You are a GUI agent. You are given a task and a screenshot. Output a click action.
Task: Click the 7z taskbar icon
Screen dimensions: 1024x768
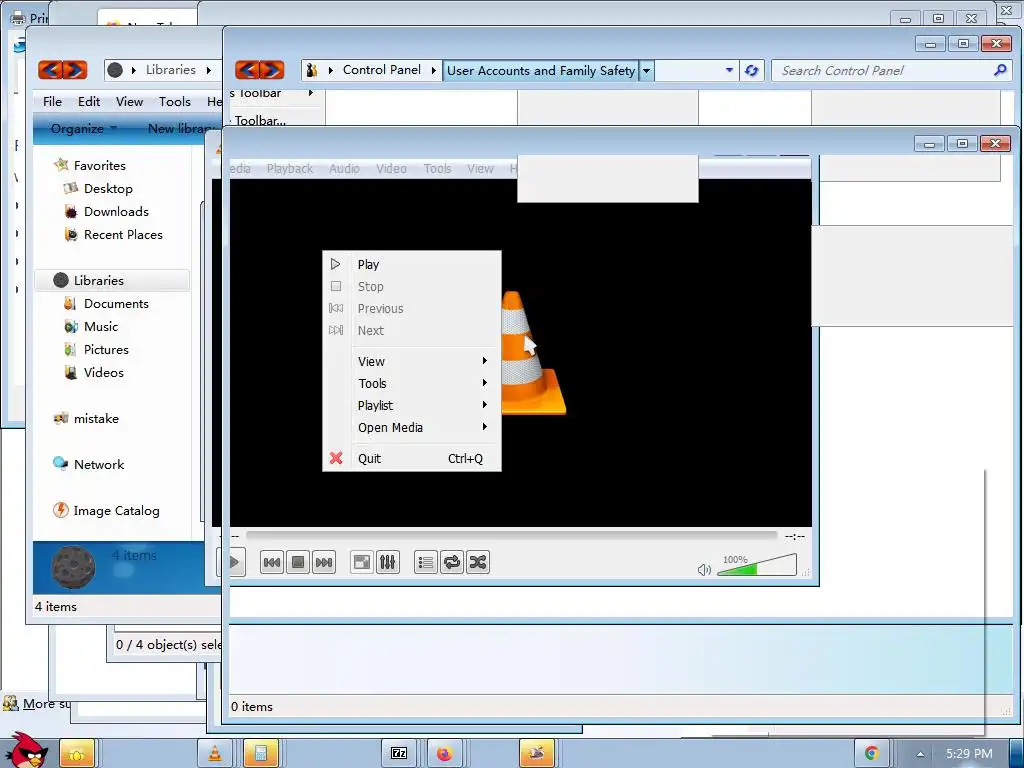pyautogui.click(x=399, y=754)
